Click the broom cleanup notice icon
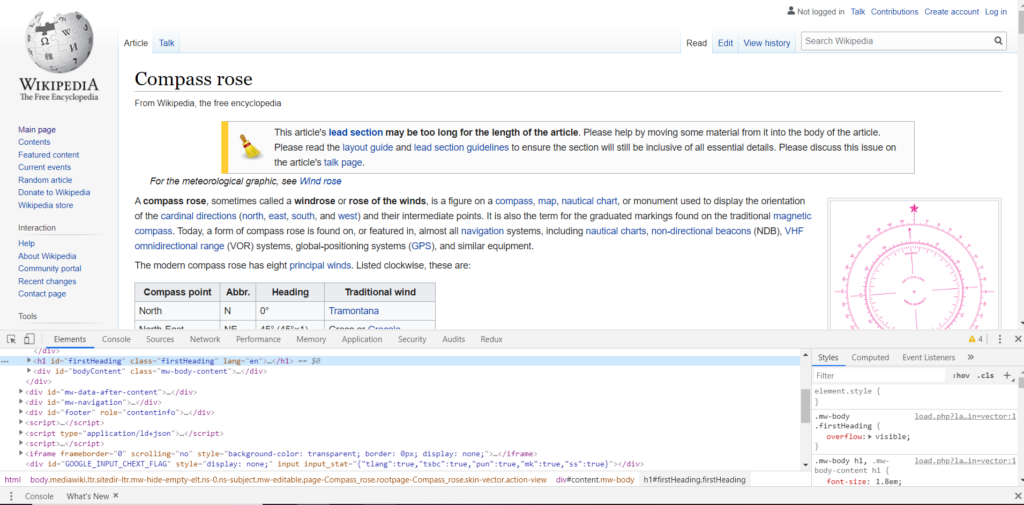This screenshot has width=1024, height=505. 249,146
